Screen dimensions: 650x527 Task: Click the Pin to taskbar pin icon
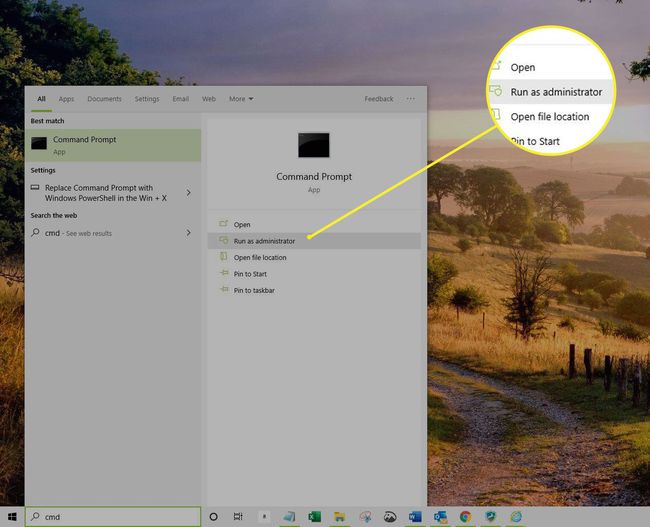coord(224,289)
